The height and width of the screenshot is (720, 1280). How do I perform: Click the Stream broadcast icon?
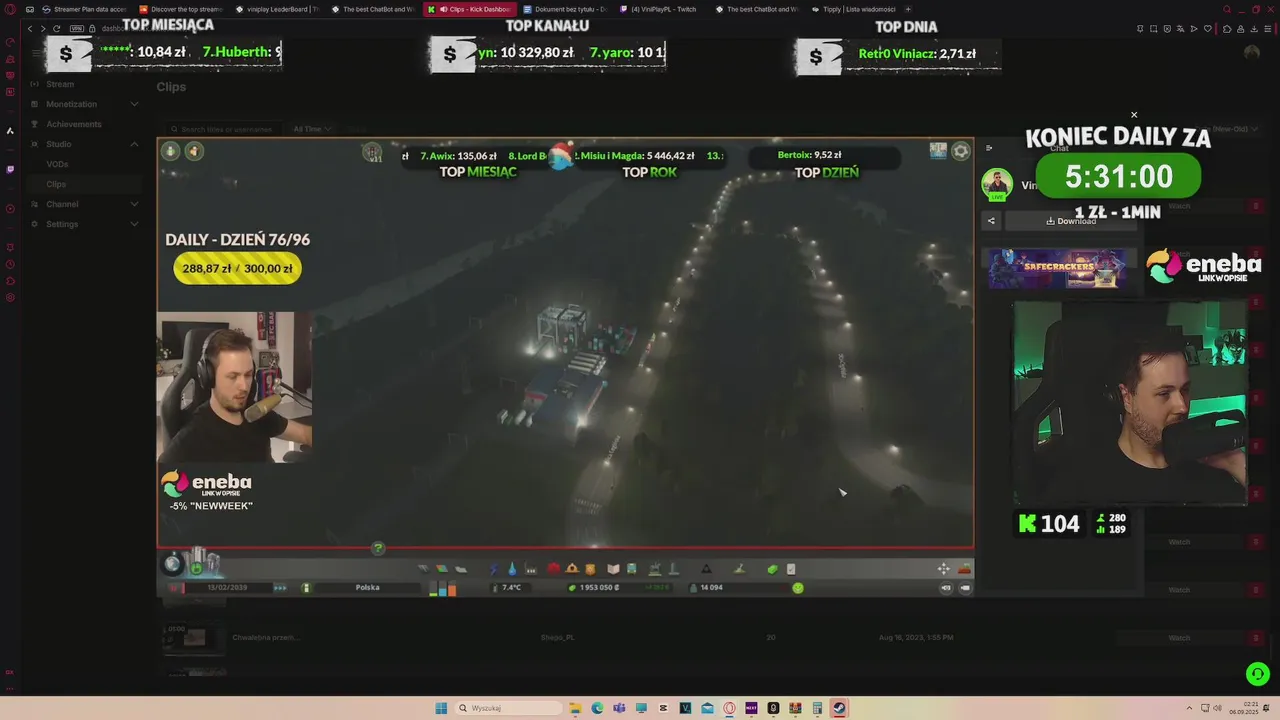[35, 84]
